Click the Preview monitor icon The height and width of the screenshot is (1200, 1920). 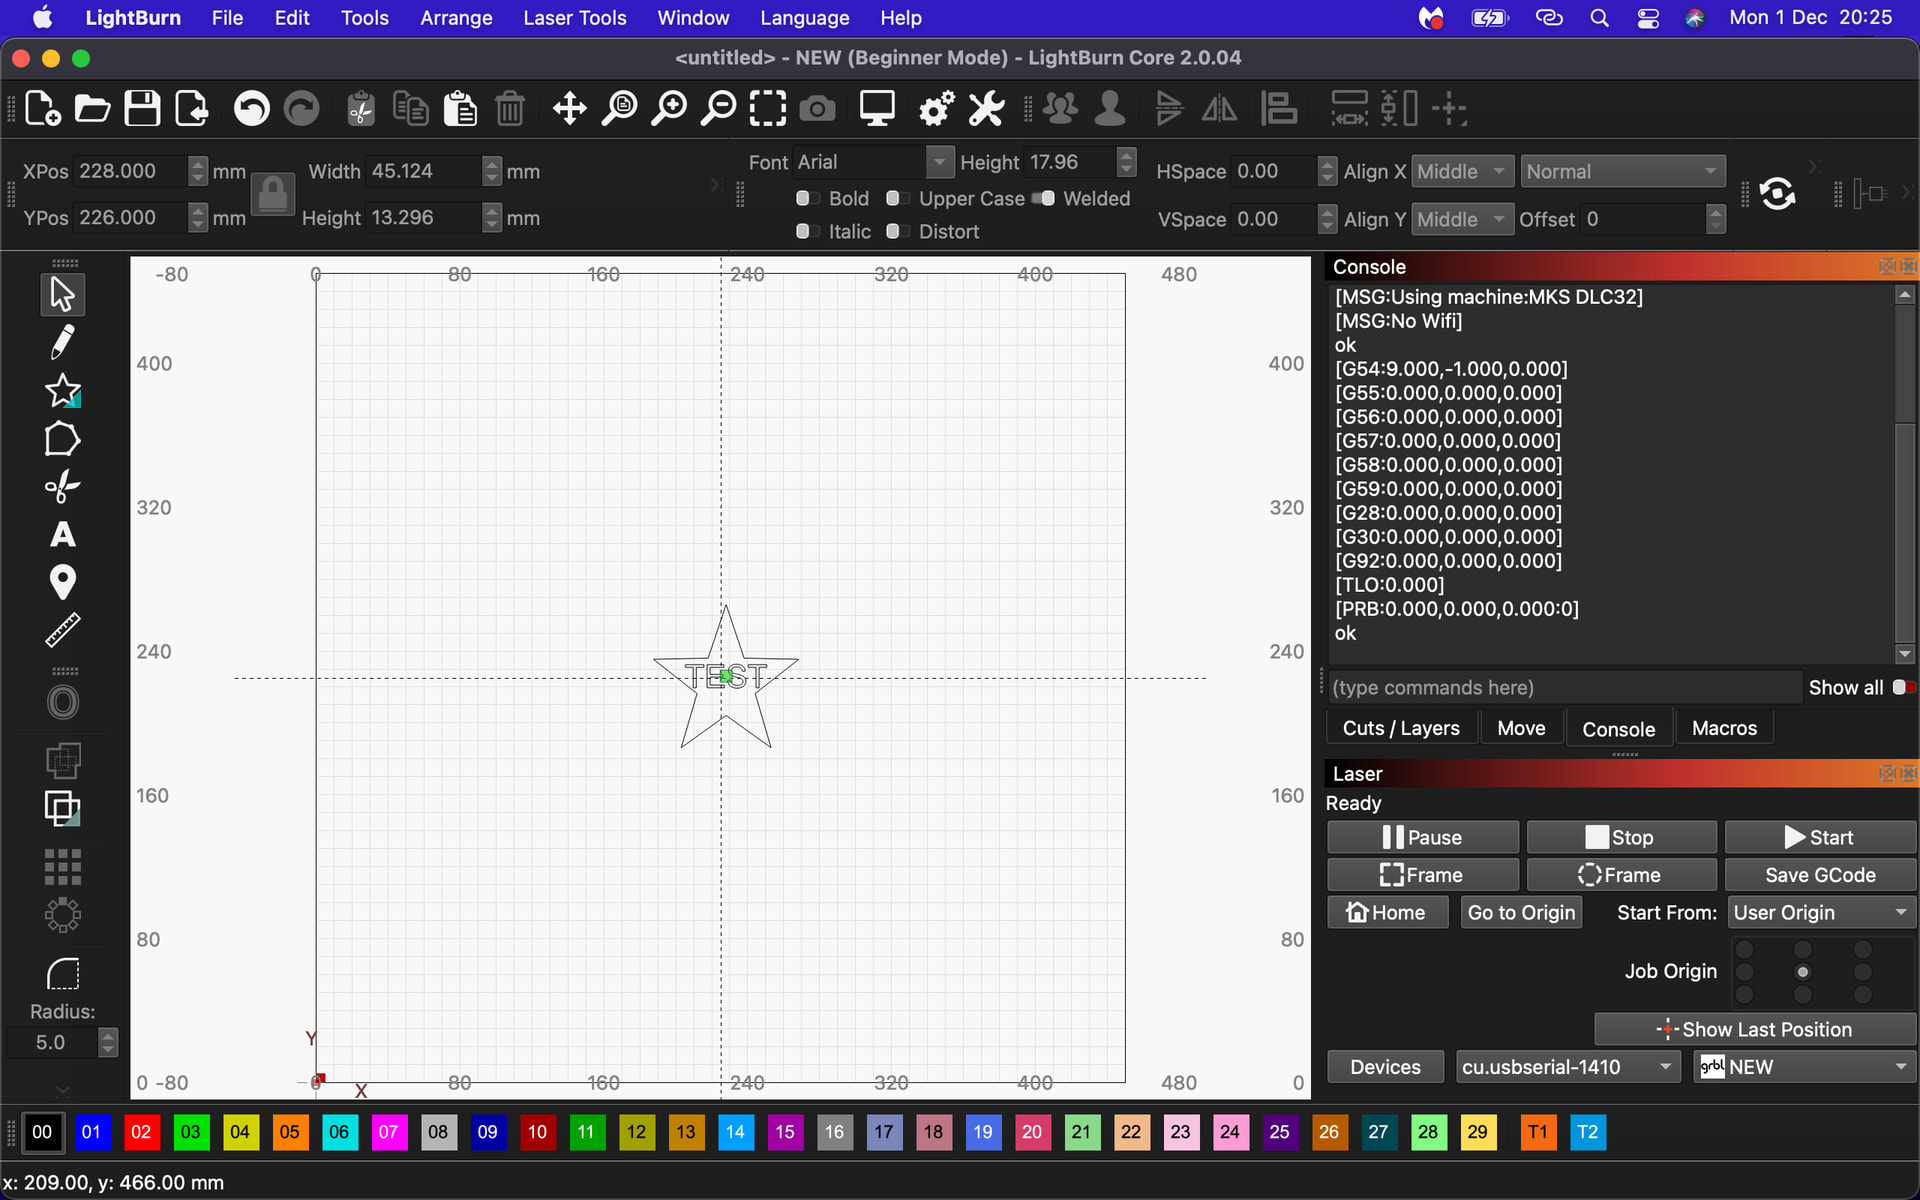[x=877, y=108]
